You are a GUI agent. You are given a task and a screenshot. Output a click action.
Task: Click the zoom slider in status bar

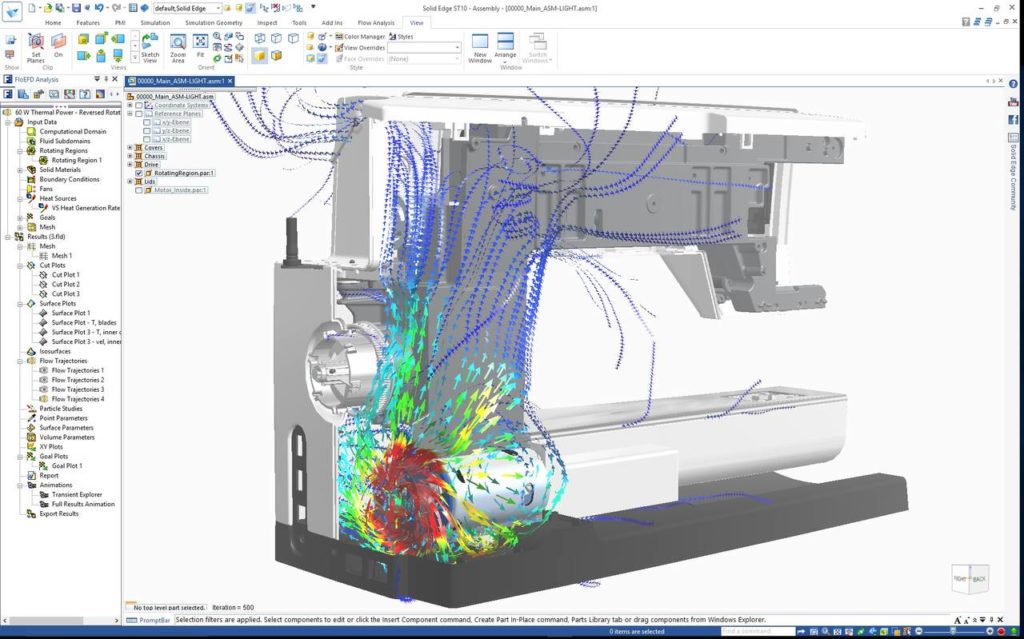(955, 632)
